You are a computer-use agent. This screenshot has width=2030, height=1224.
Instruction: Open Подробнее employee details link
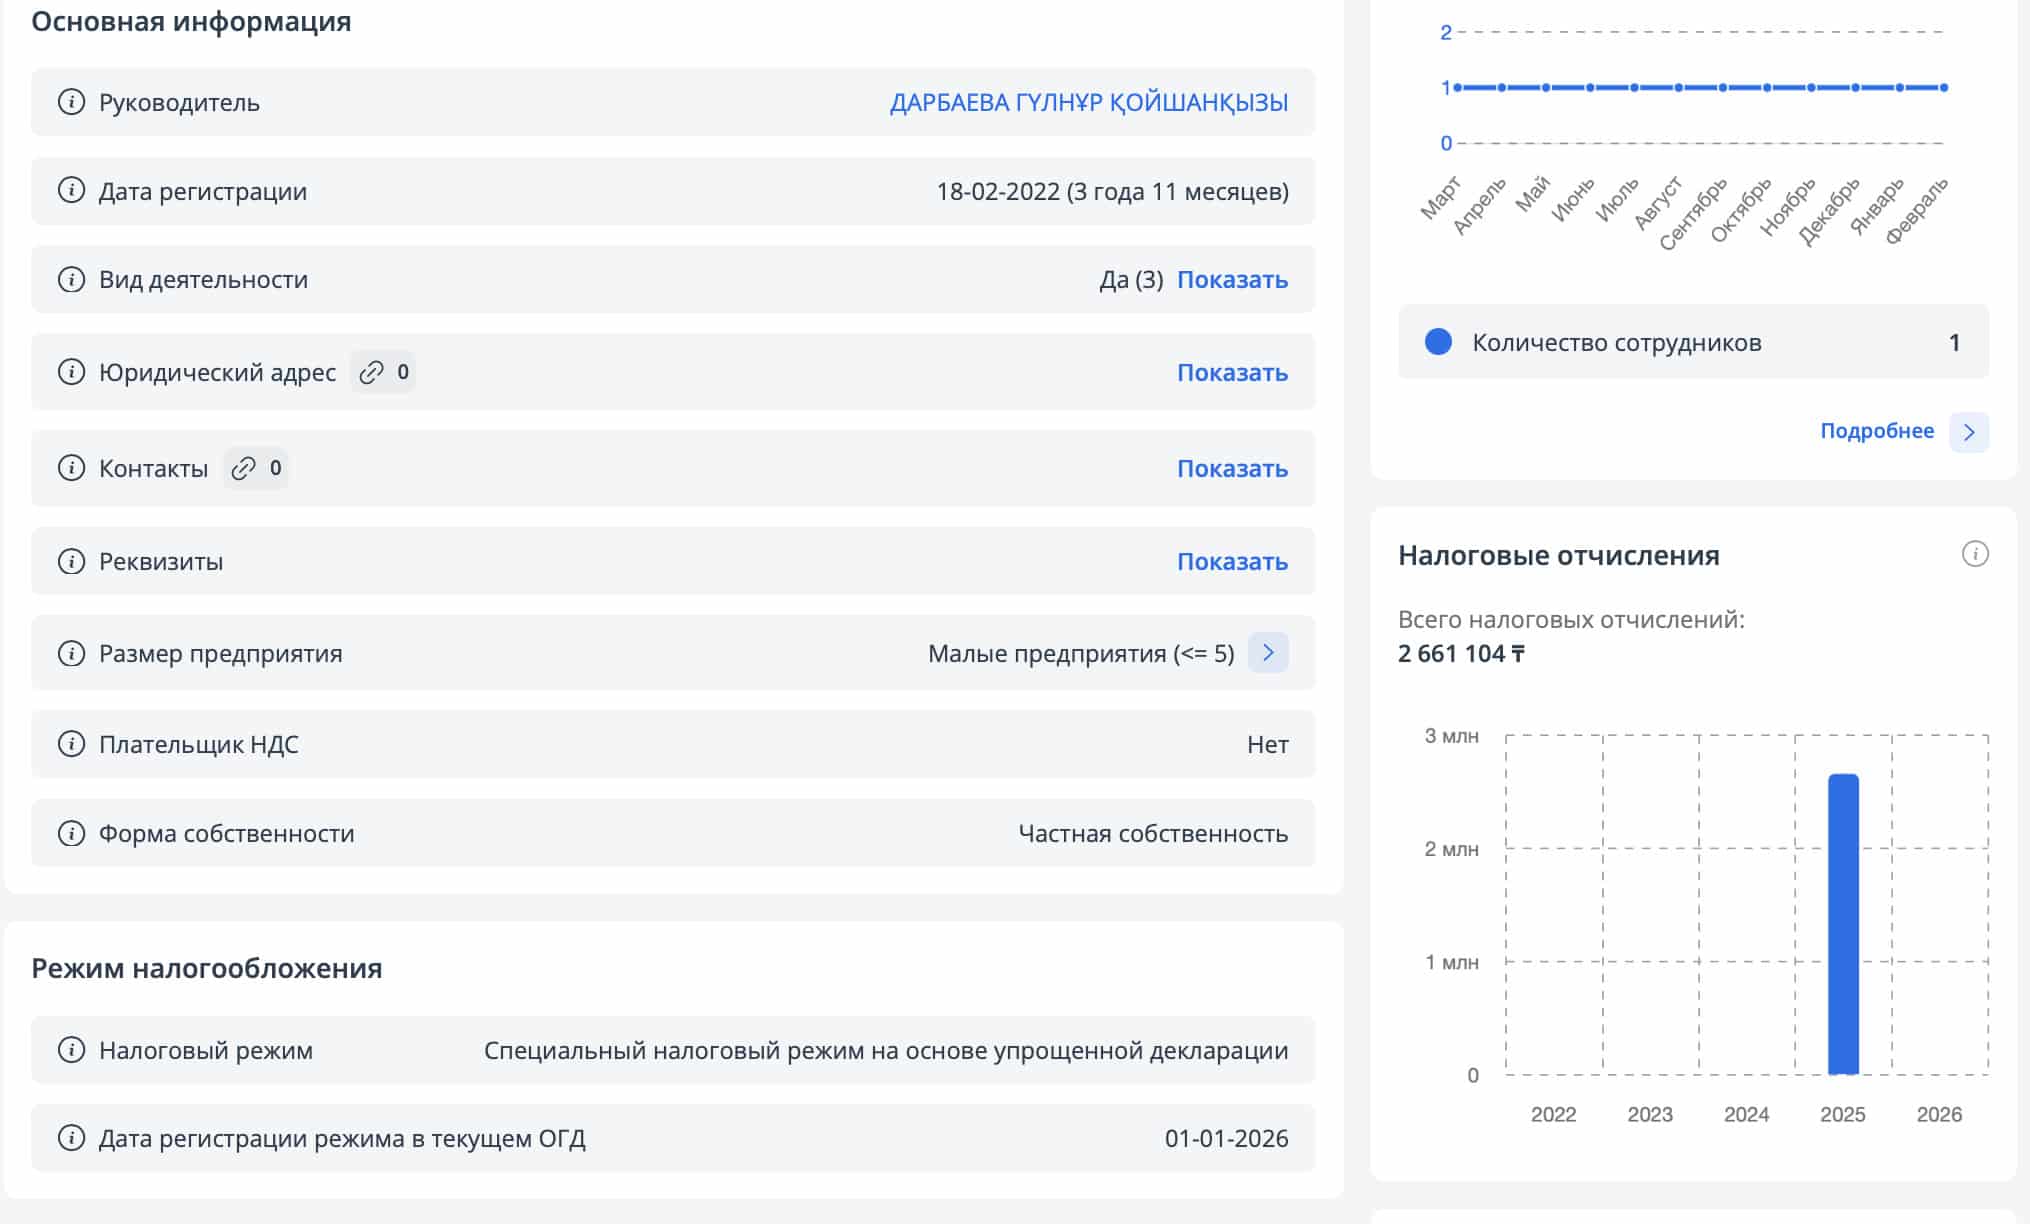1876,431
